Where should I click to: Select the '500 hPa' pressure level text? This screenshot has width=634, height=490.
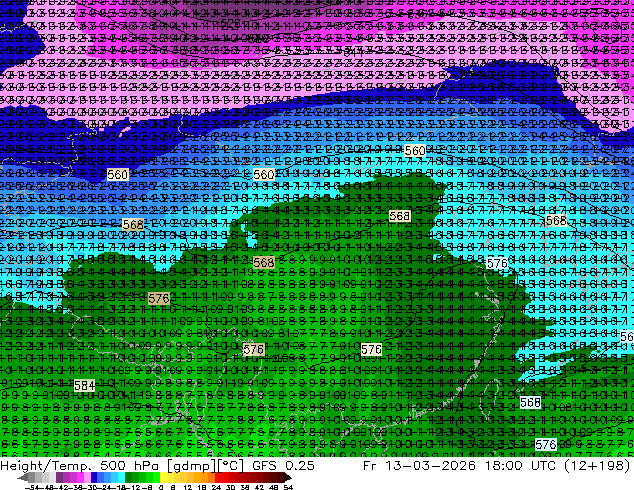128,466
